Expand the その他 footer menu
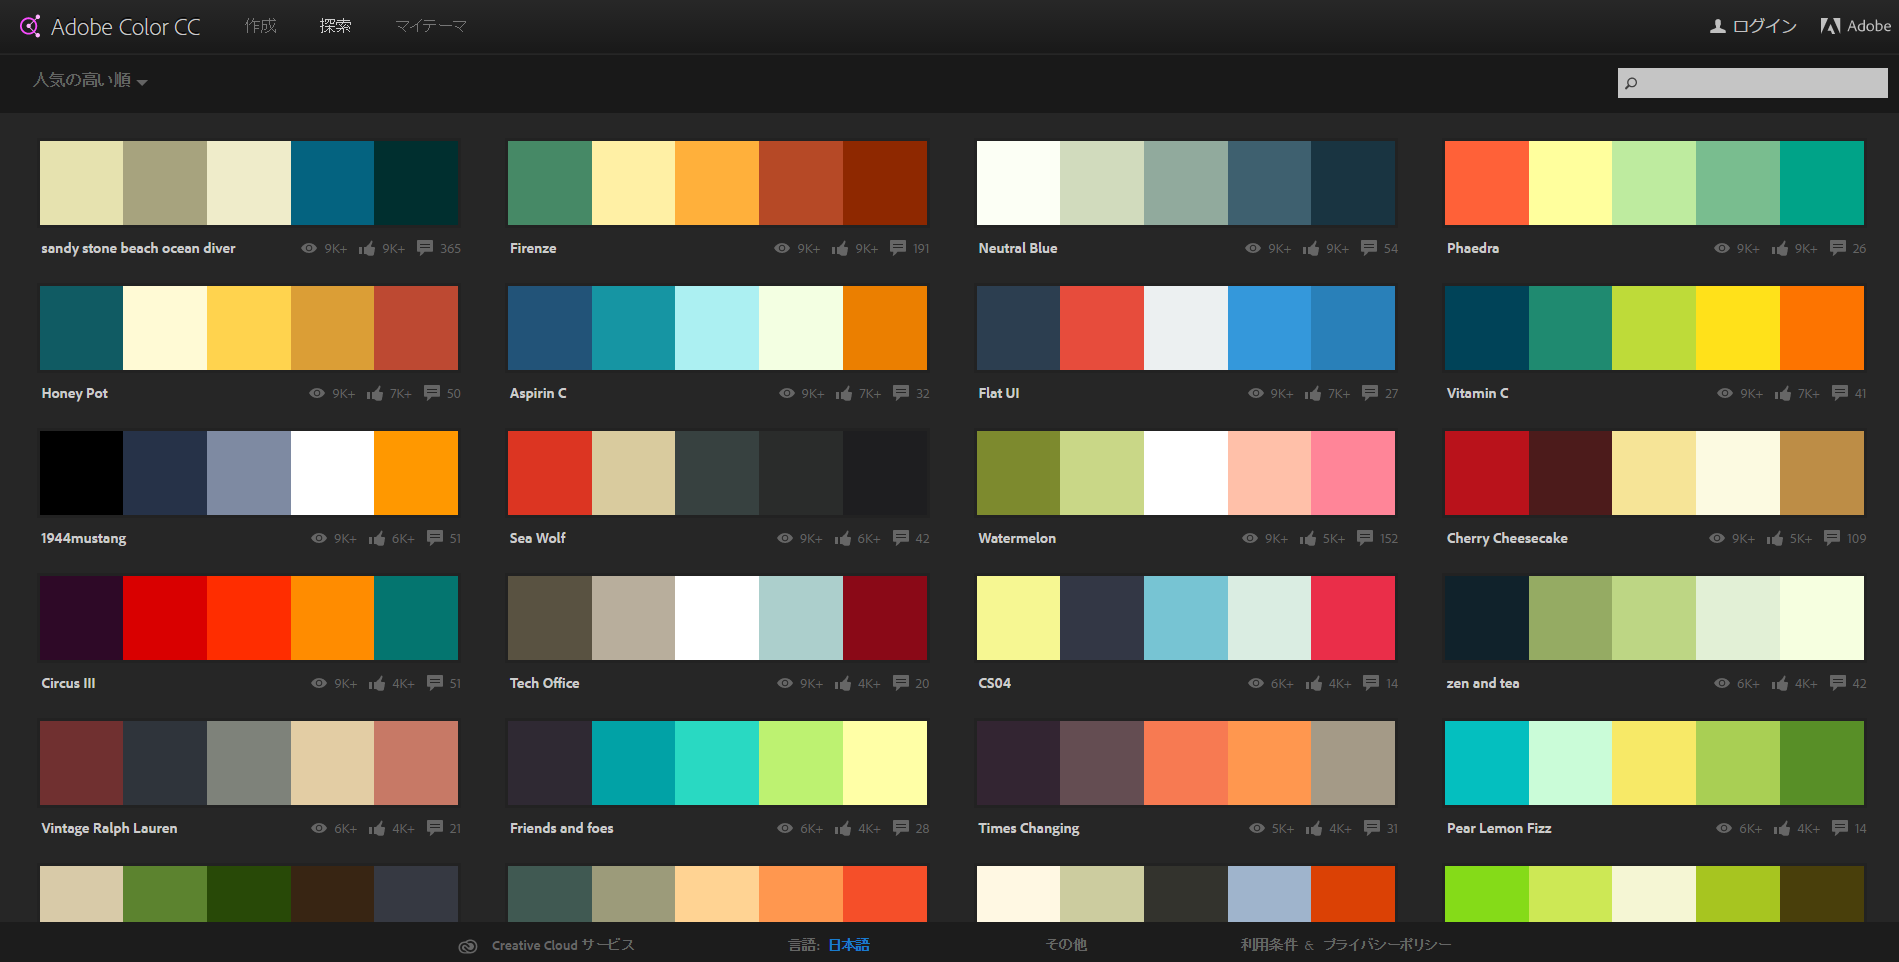Screen dimensions: 1899x962 click(1066, 945)
